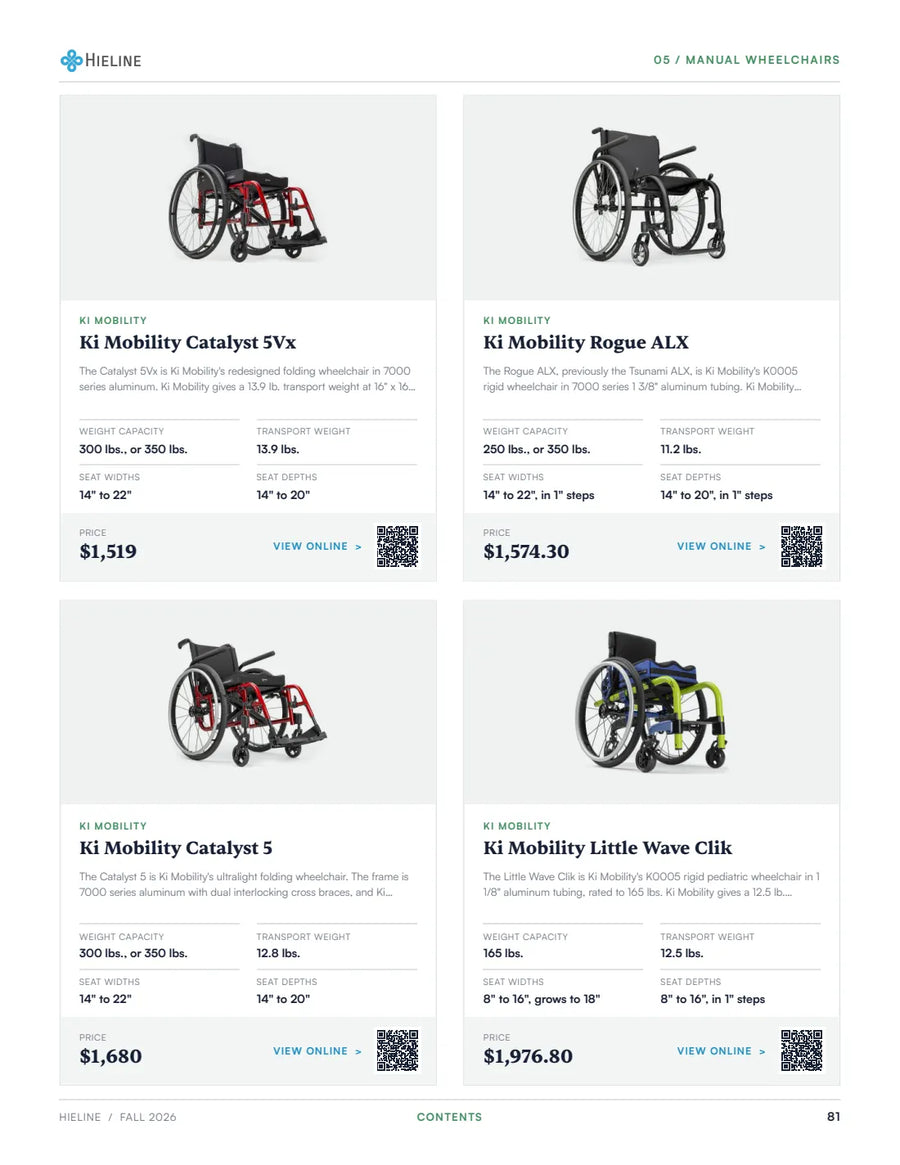Image resolution: width=900 pixels, height=1165 pixels.
Task: Open View Online for Little Wave Clik
Action: (x=721, y=1051)
